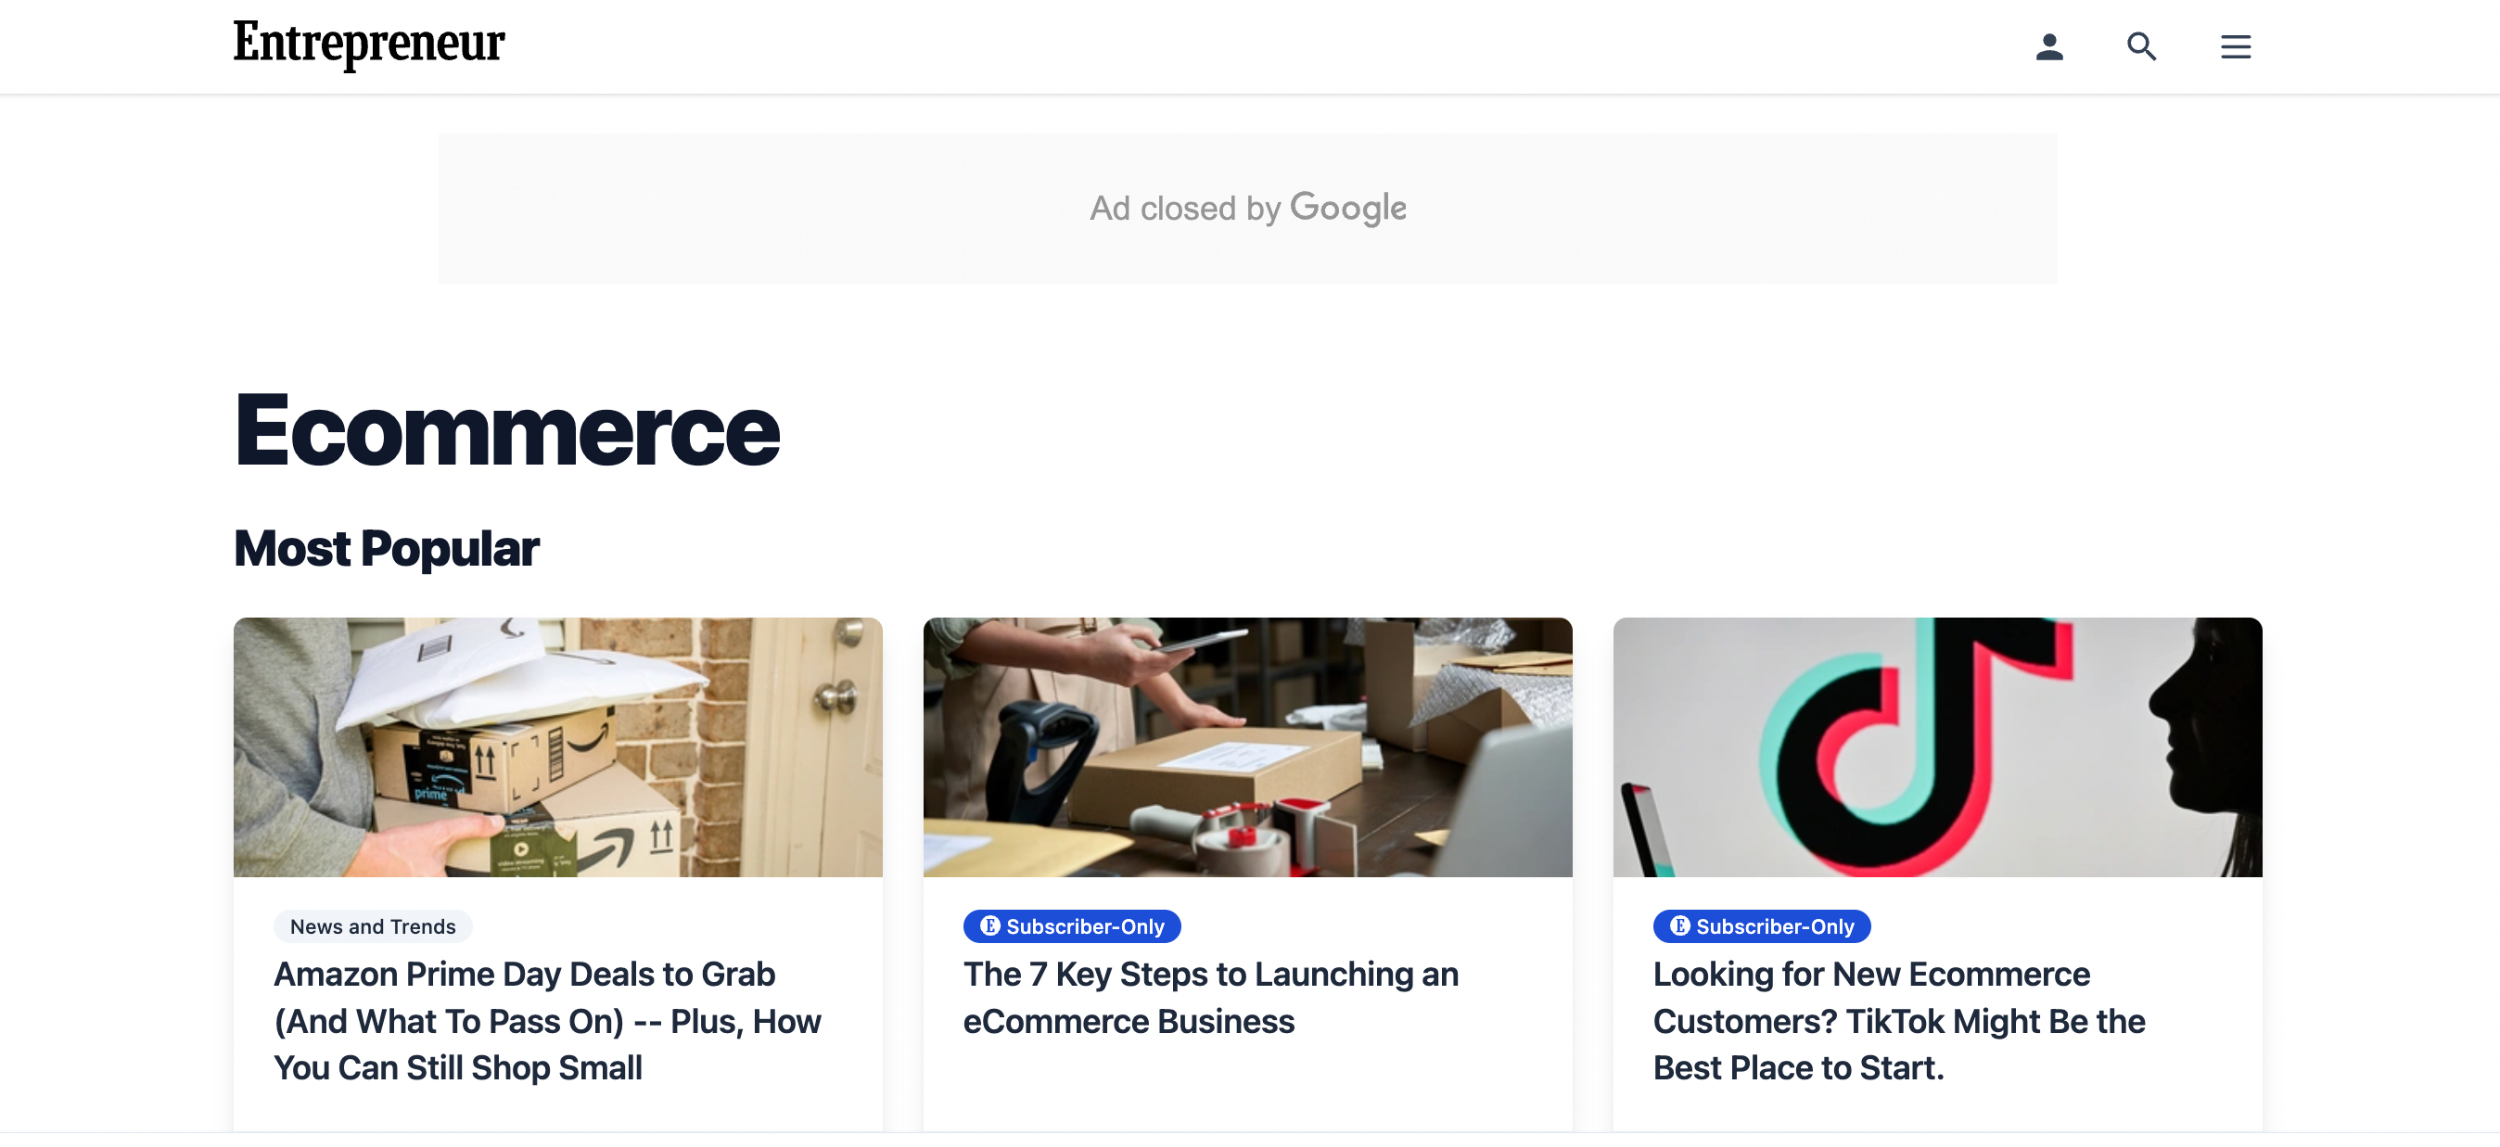This screenshot has width=2500, height=1147.
Task: Open the hamburger navigation menu
Action: pos(2235,47)
